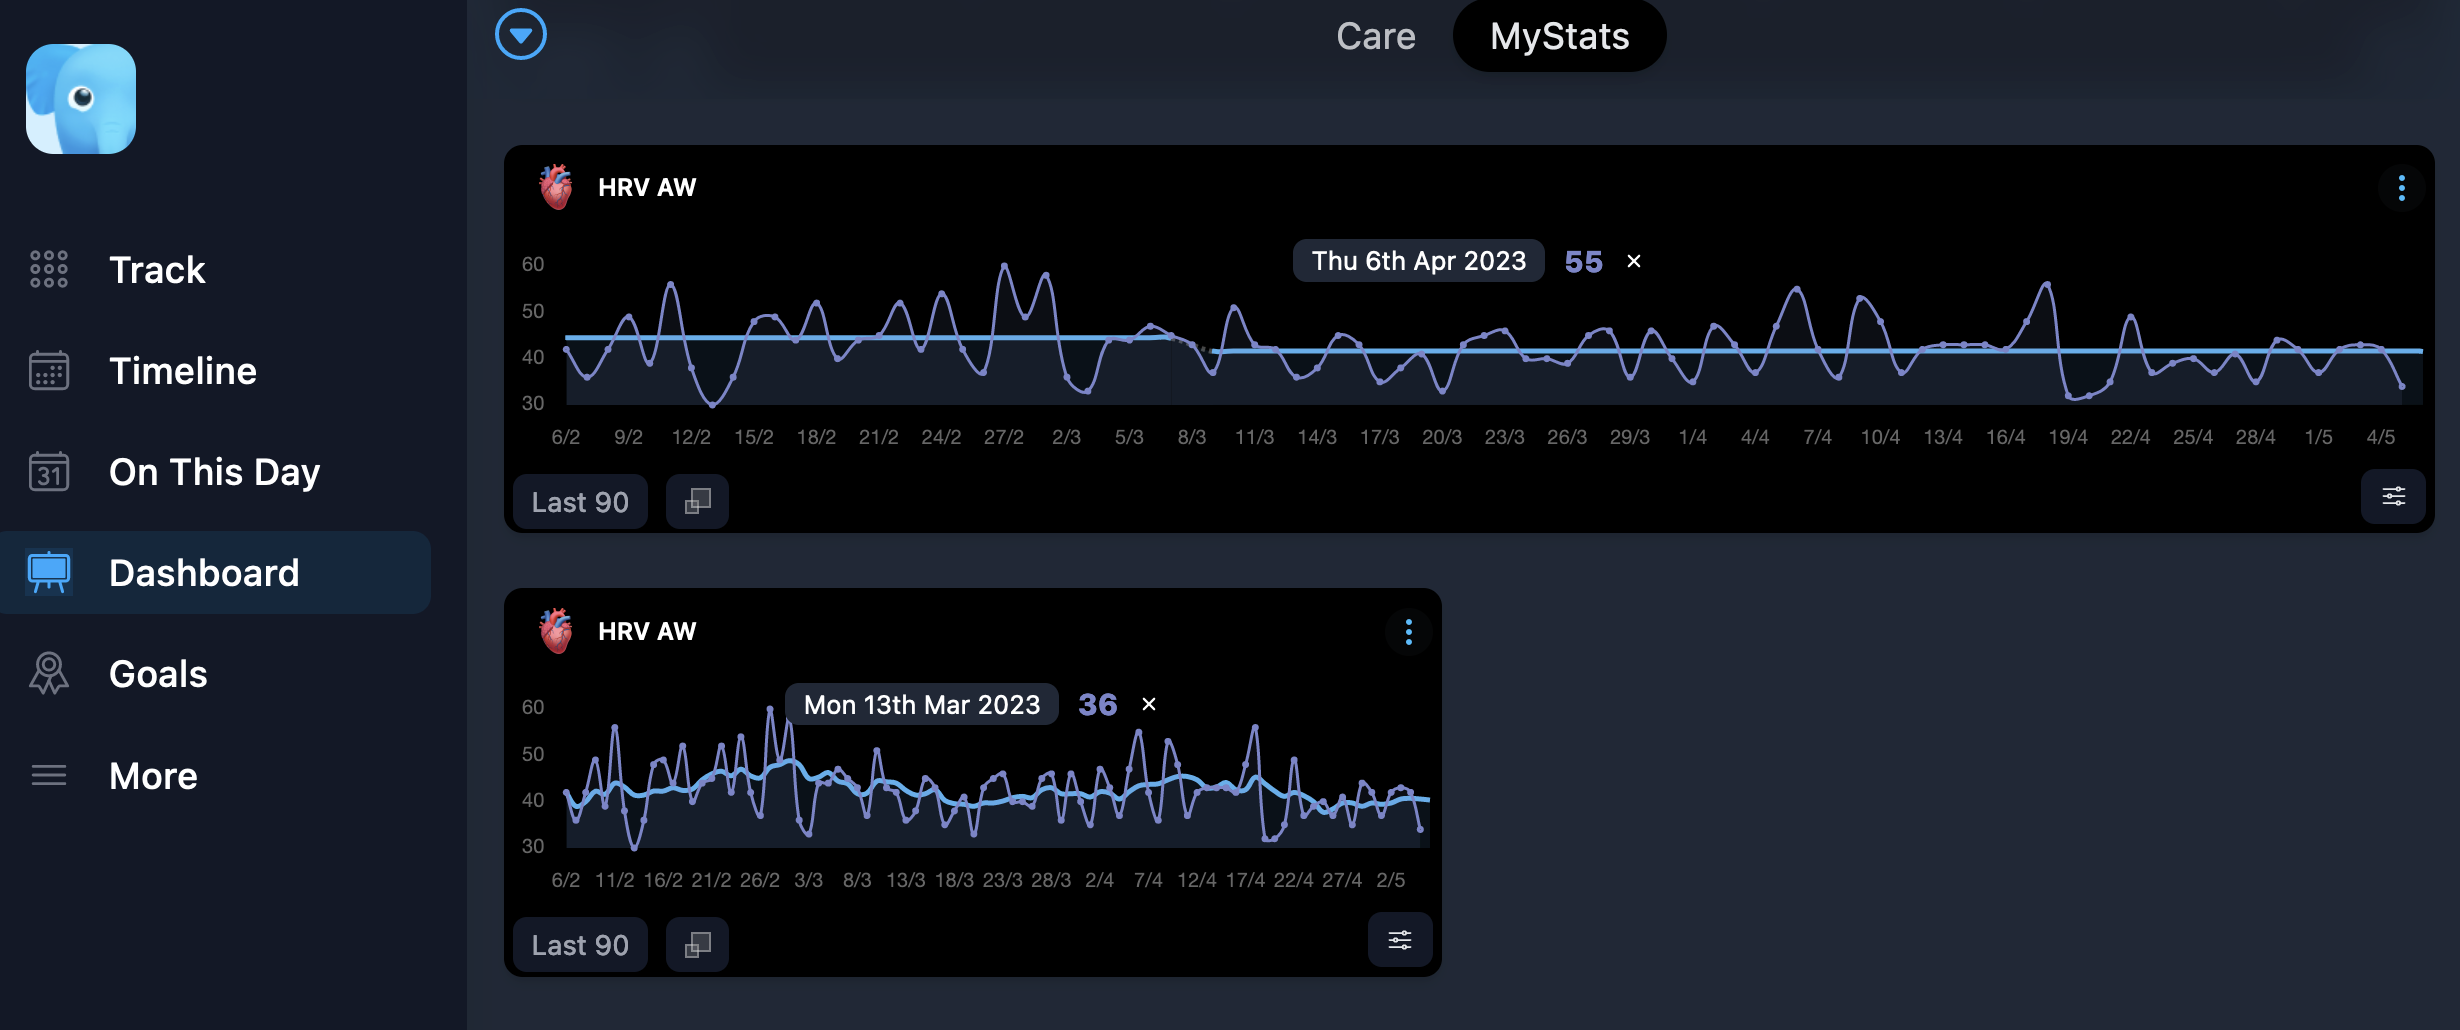The image size is (2460, 1030).
Task: Click the top HRV AW card title
Action: [647, 188]
